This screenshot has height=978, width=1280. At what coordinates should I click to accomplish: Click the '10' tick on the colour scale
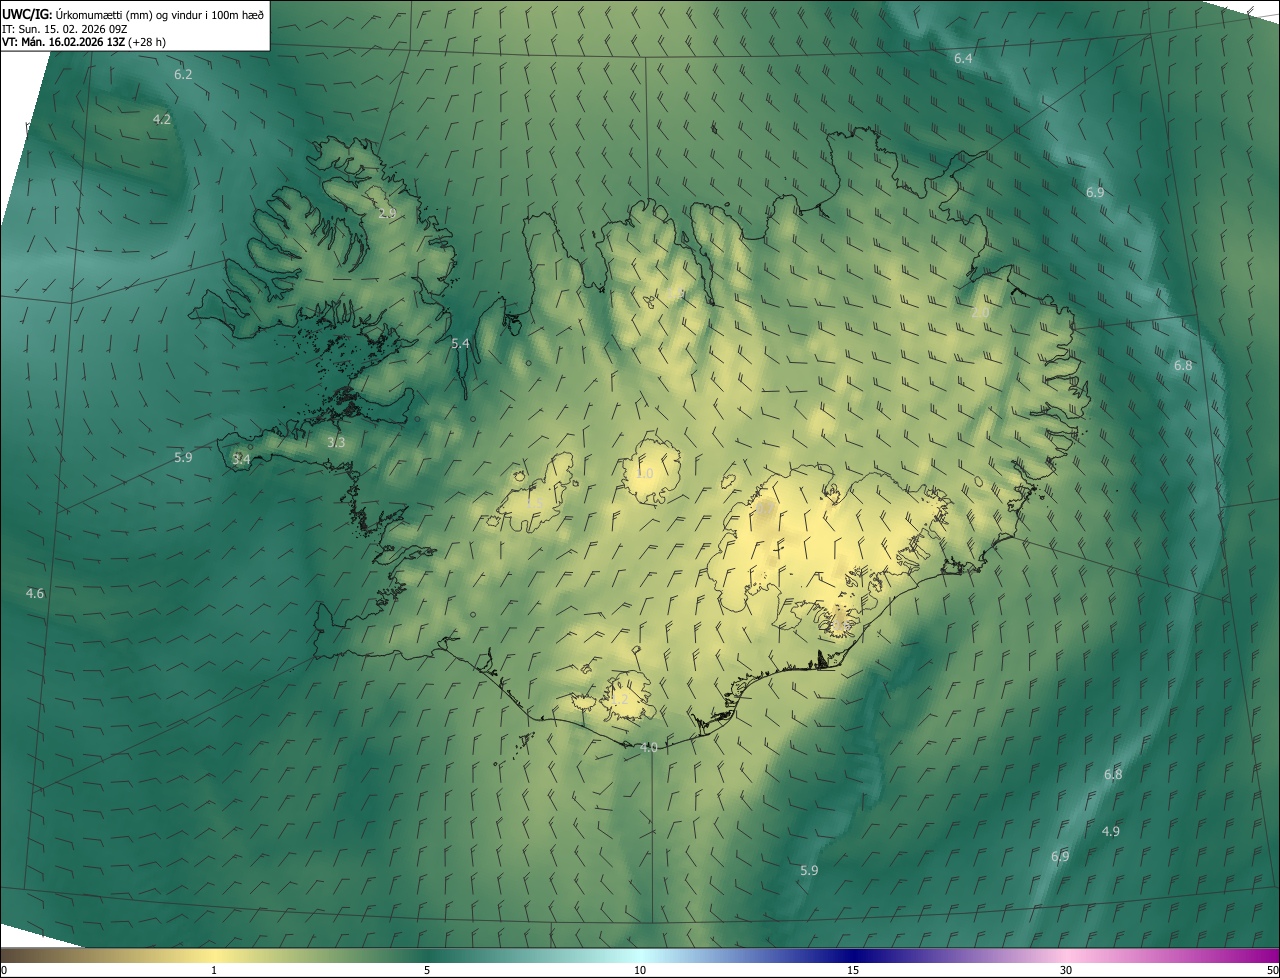tap(640, 970)
